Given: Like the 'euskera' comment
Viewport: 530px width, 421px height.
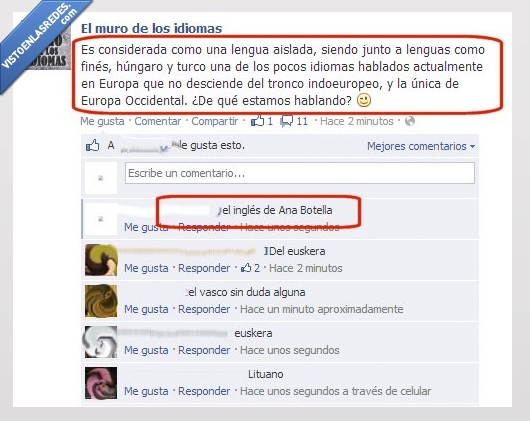Looking at the screenshot, I should coord(146,350).
